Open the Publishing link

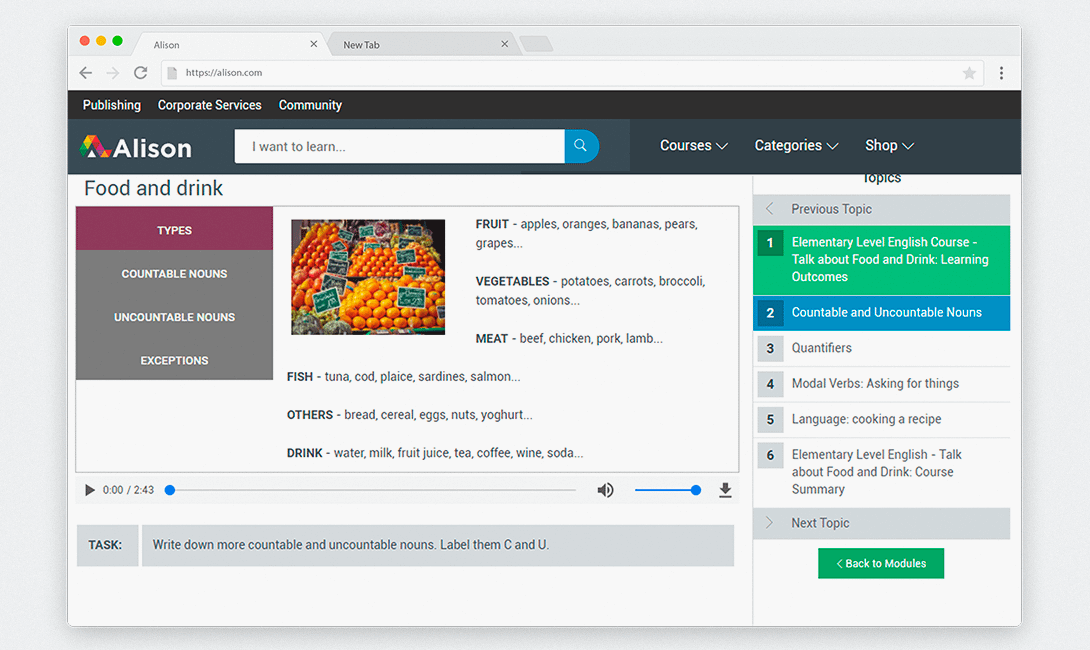(x=112, y=105)
